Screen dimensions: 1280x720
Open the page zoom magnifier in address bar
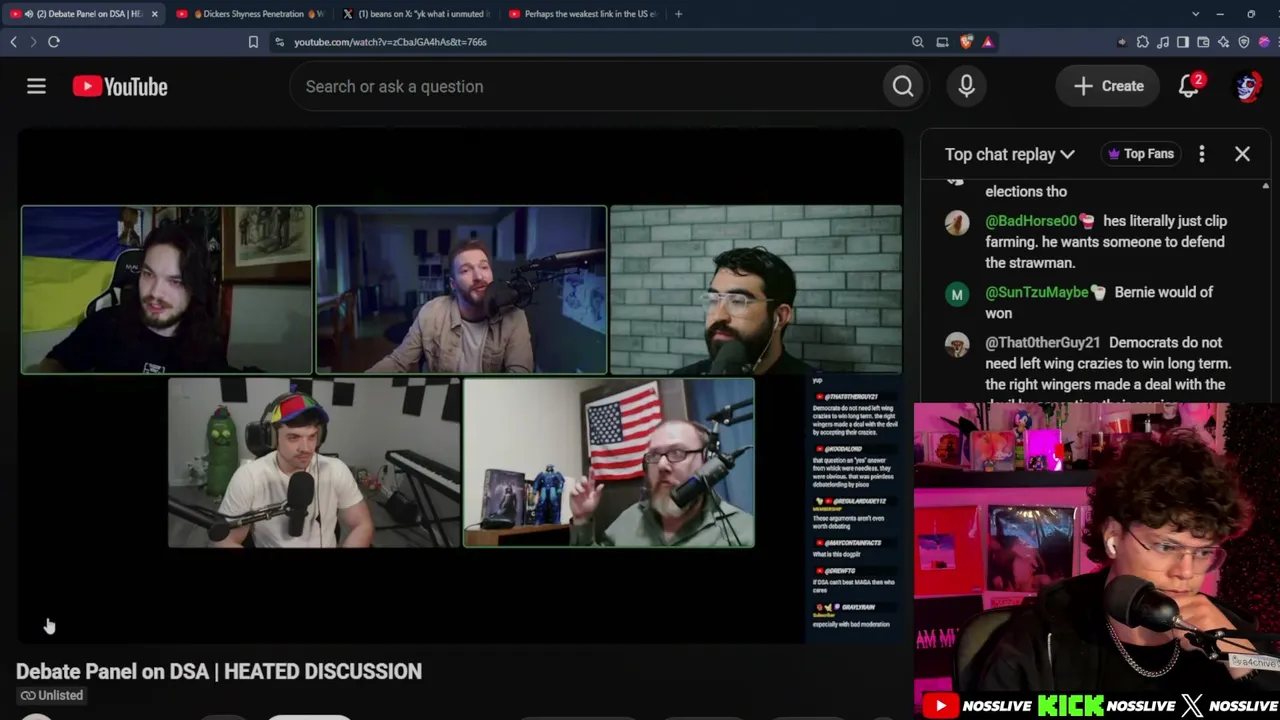tap(918, 42)
